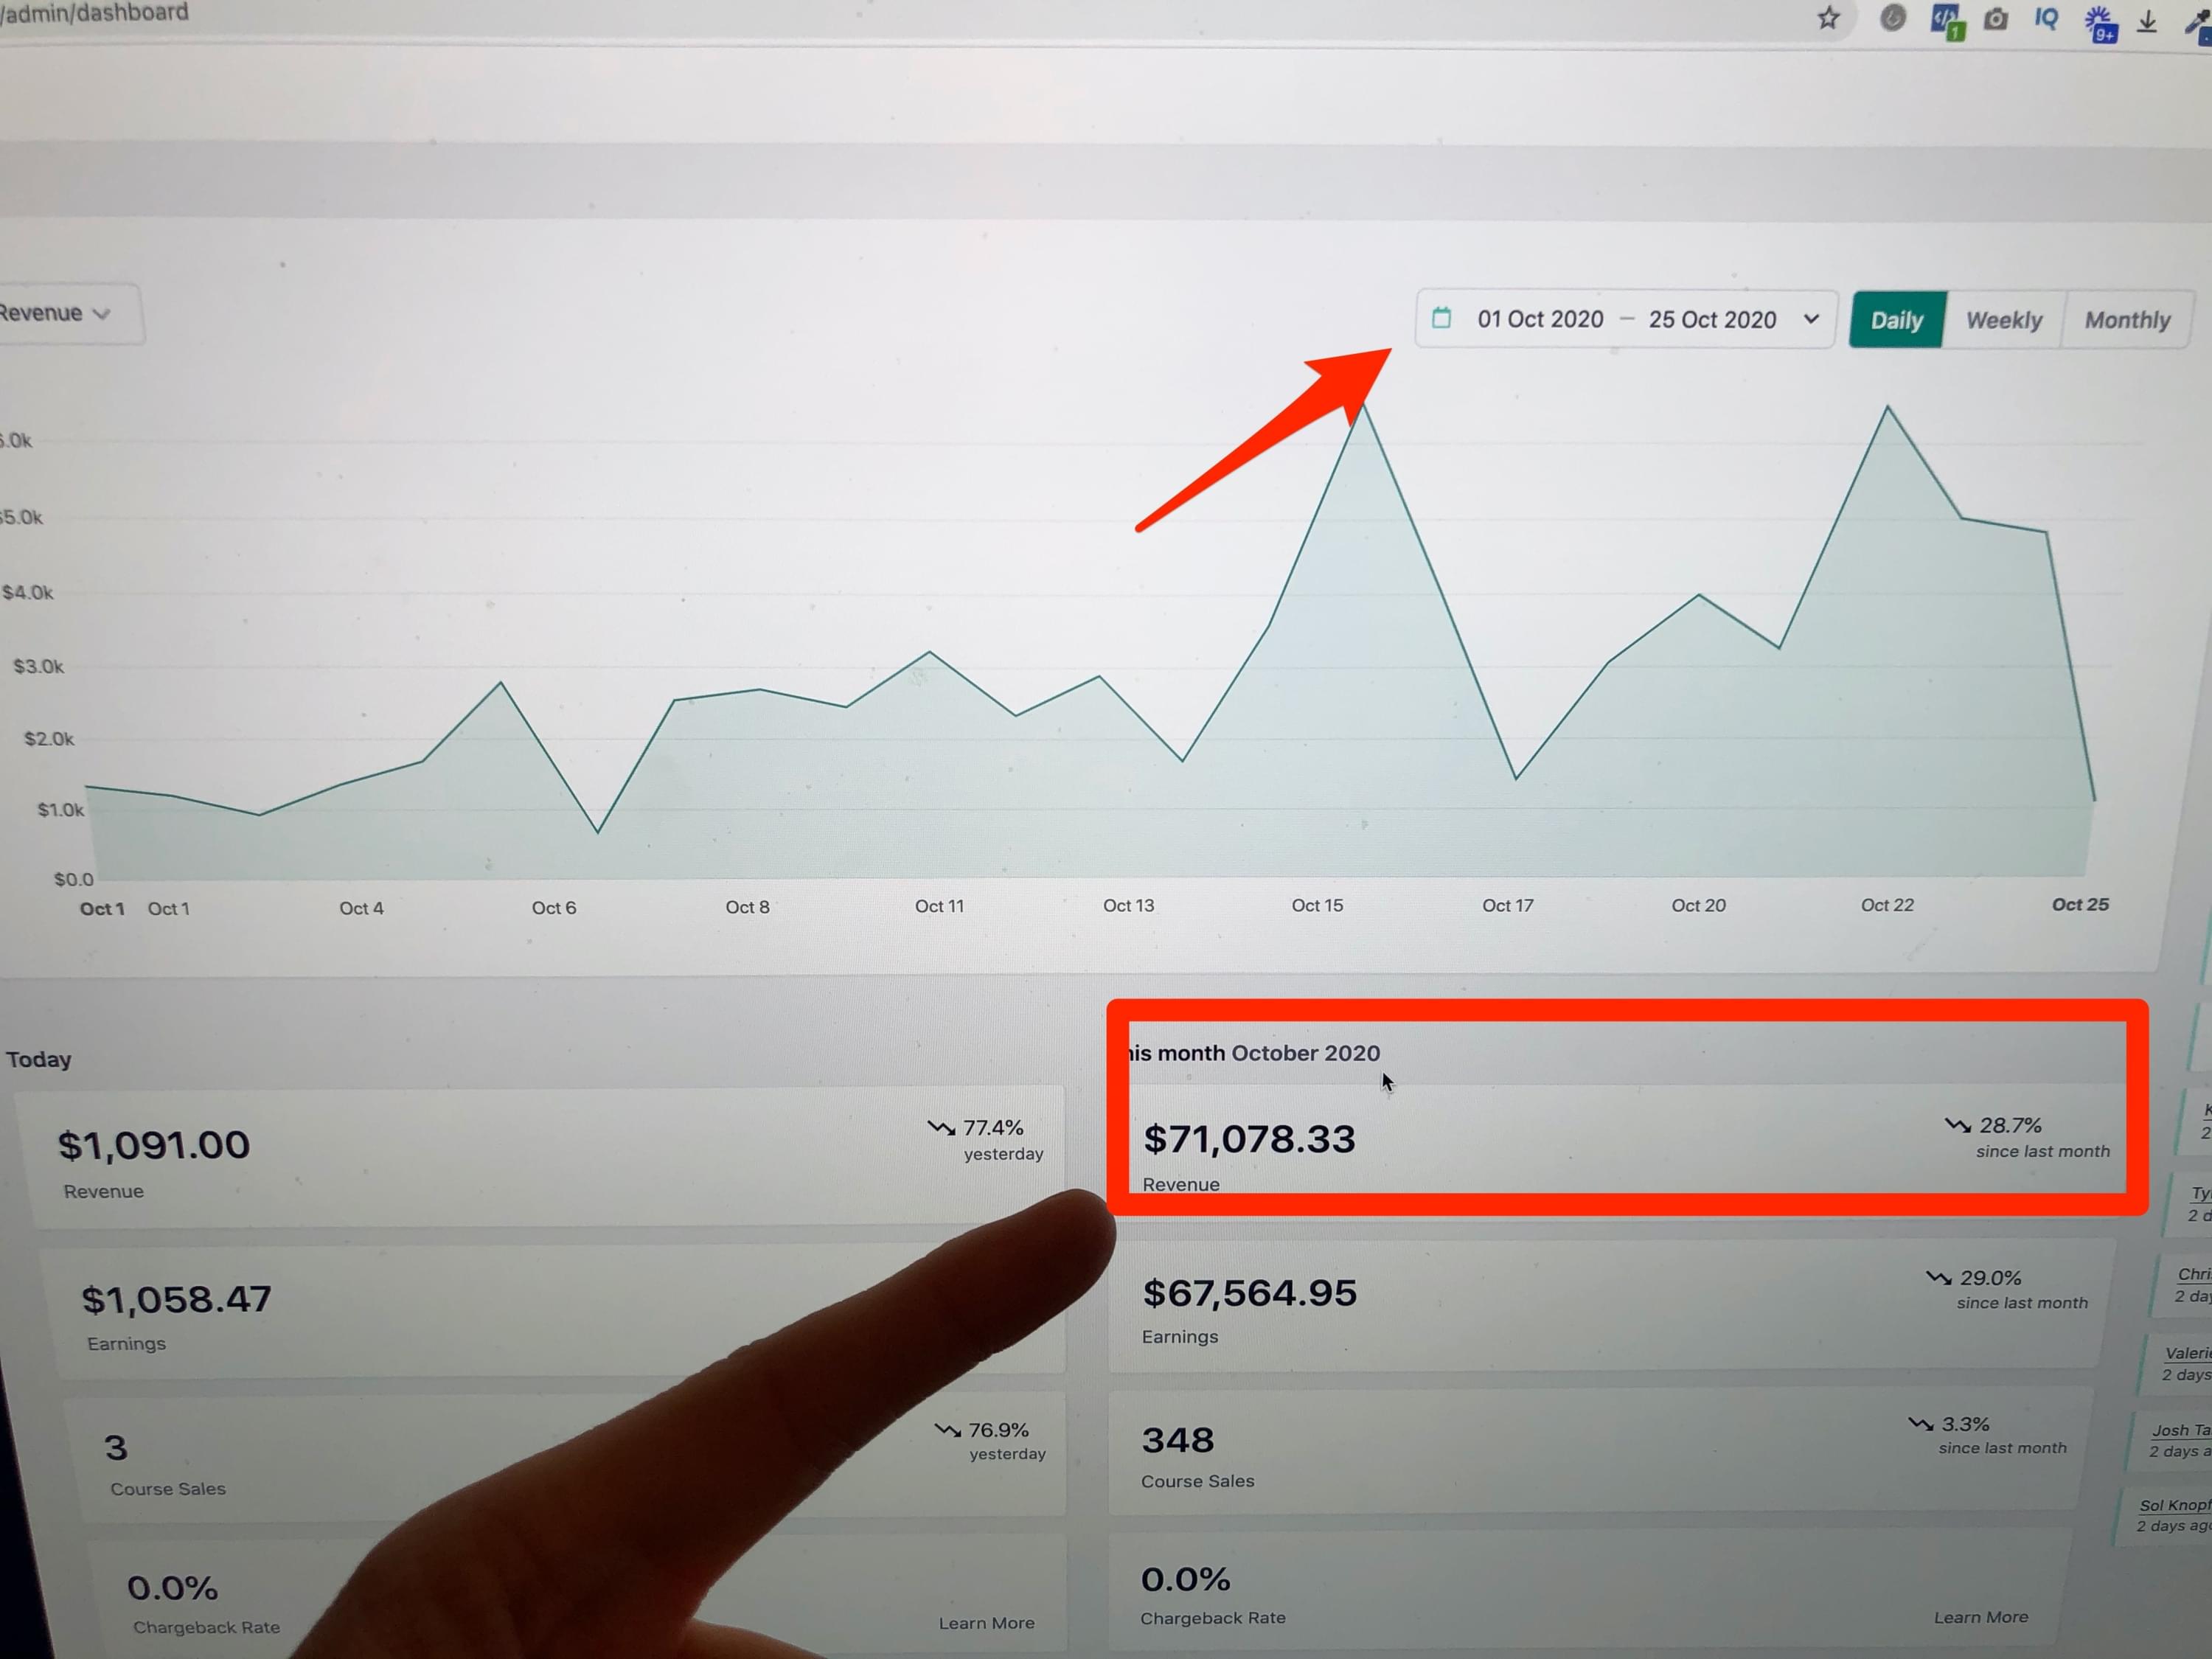Screen dimensions: 2212x1659
Task: Expand the date range picker chevron
Action: (1811, 319)
